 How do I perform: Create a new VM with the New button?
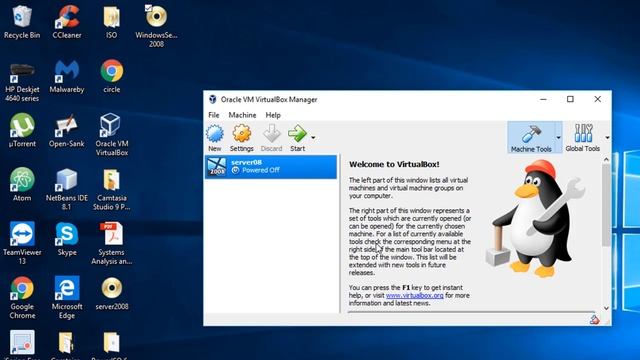tap(215, 138)
